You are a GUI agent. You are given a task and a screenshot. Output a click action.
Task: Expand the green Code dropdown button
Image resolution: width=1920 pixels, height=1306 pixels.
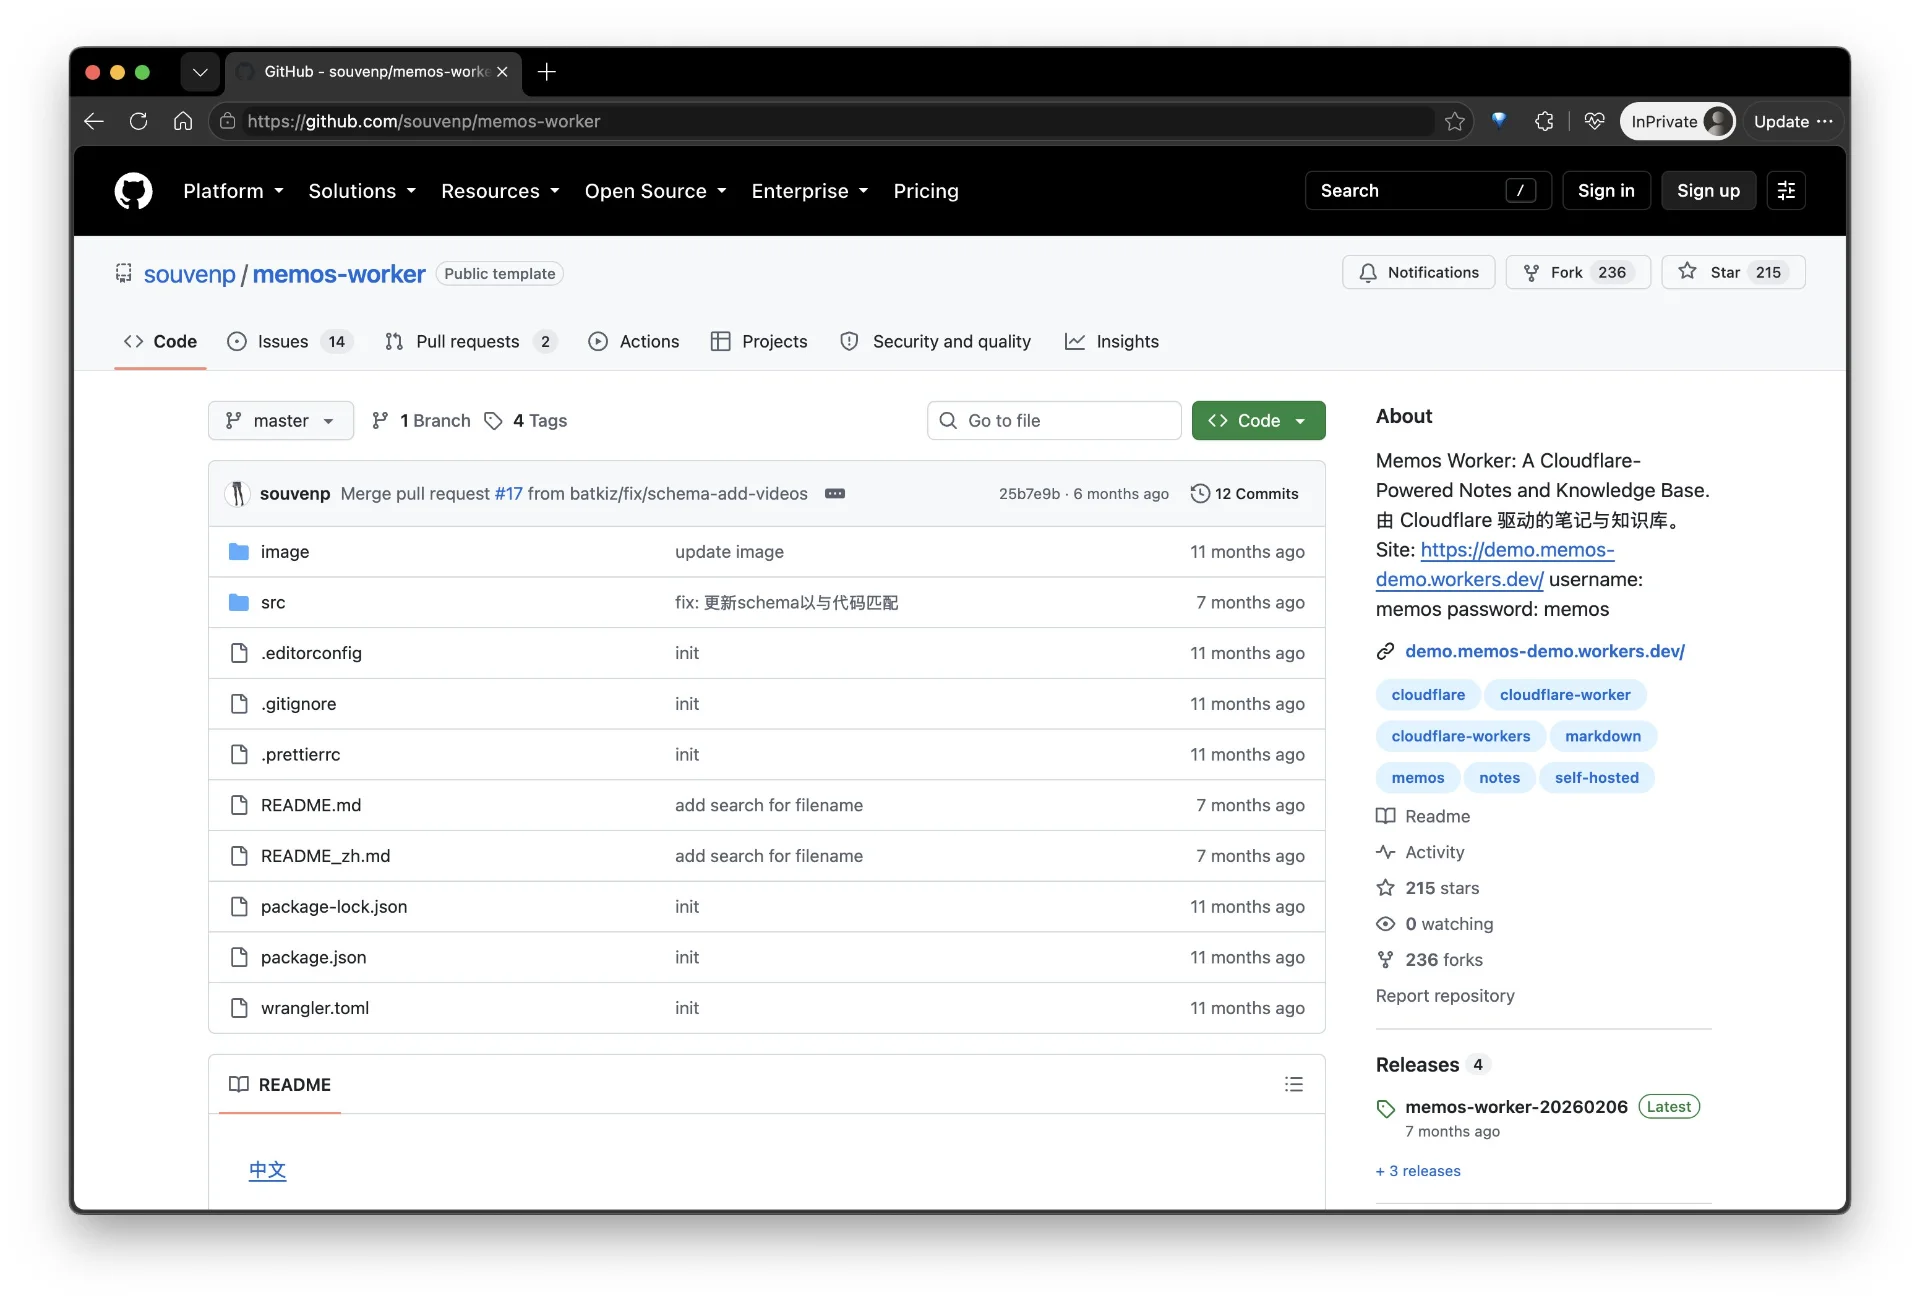[1258, 421]
